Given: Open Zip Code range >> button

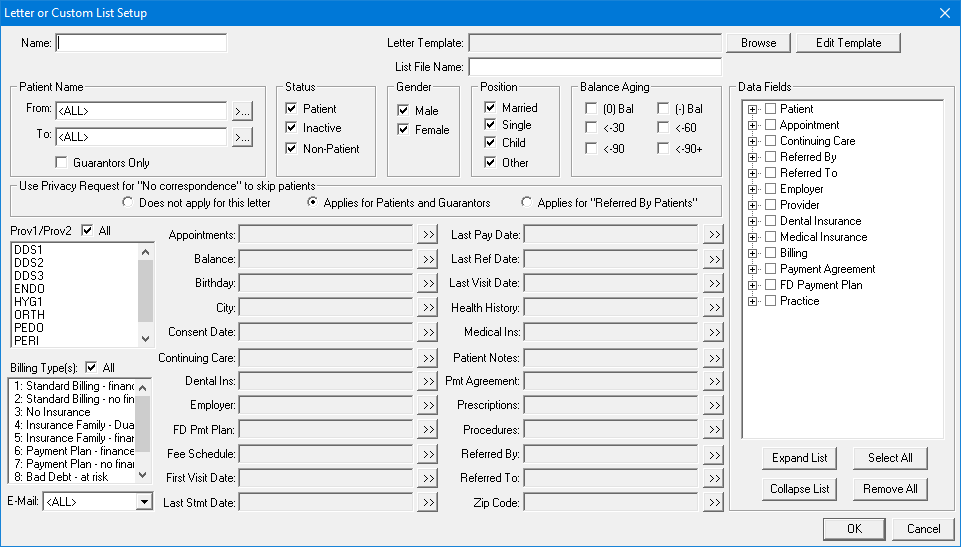Looking at the screenshot, I should [712, 503].
